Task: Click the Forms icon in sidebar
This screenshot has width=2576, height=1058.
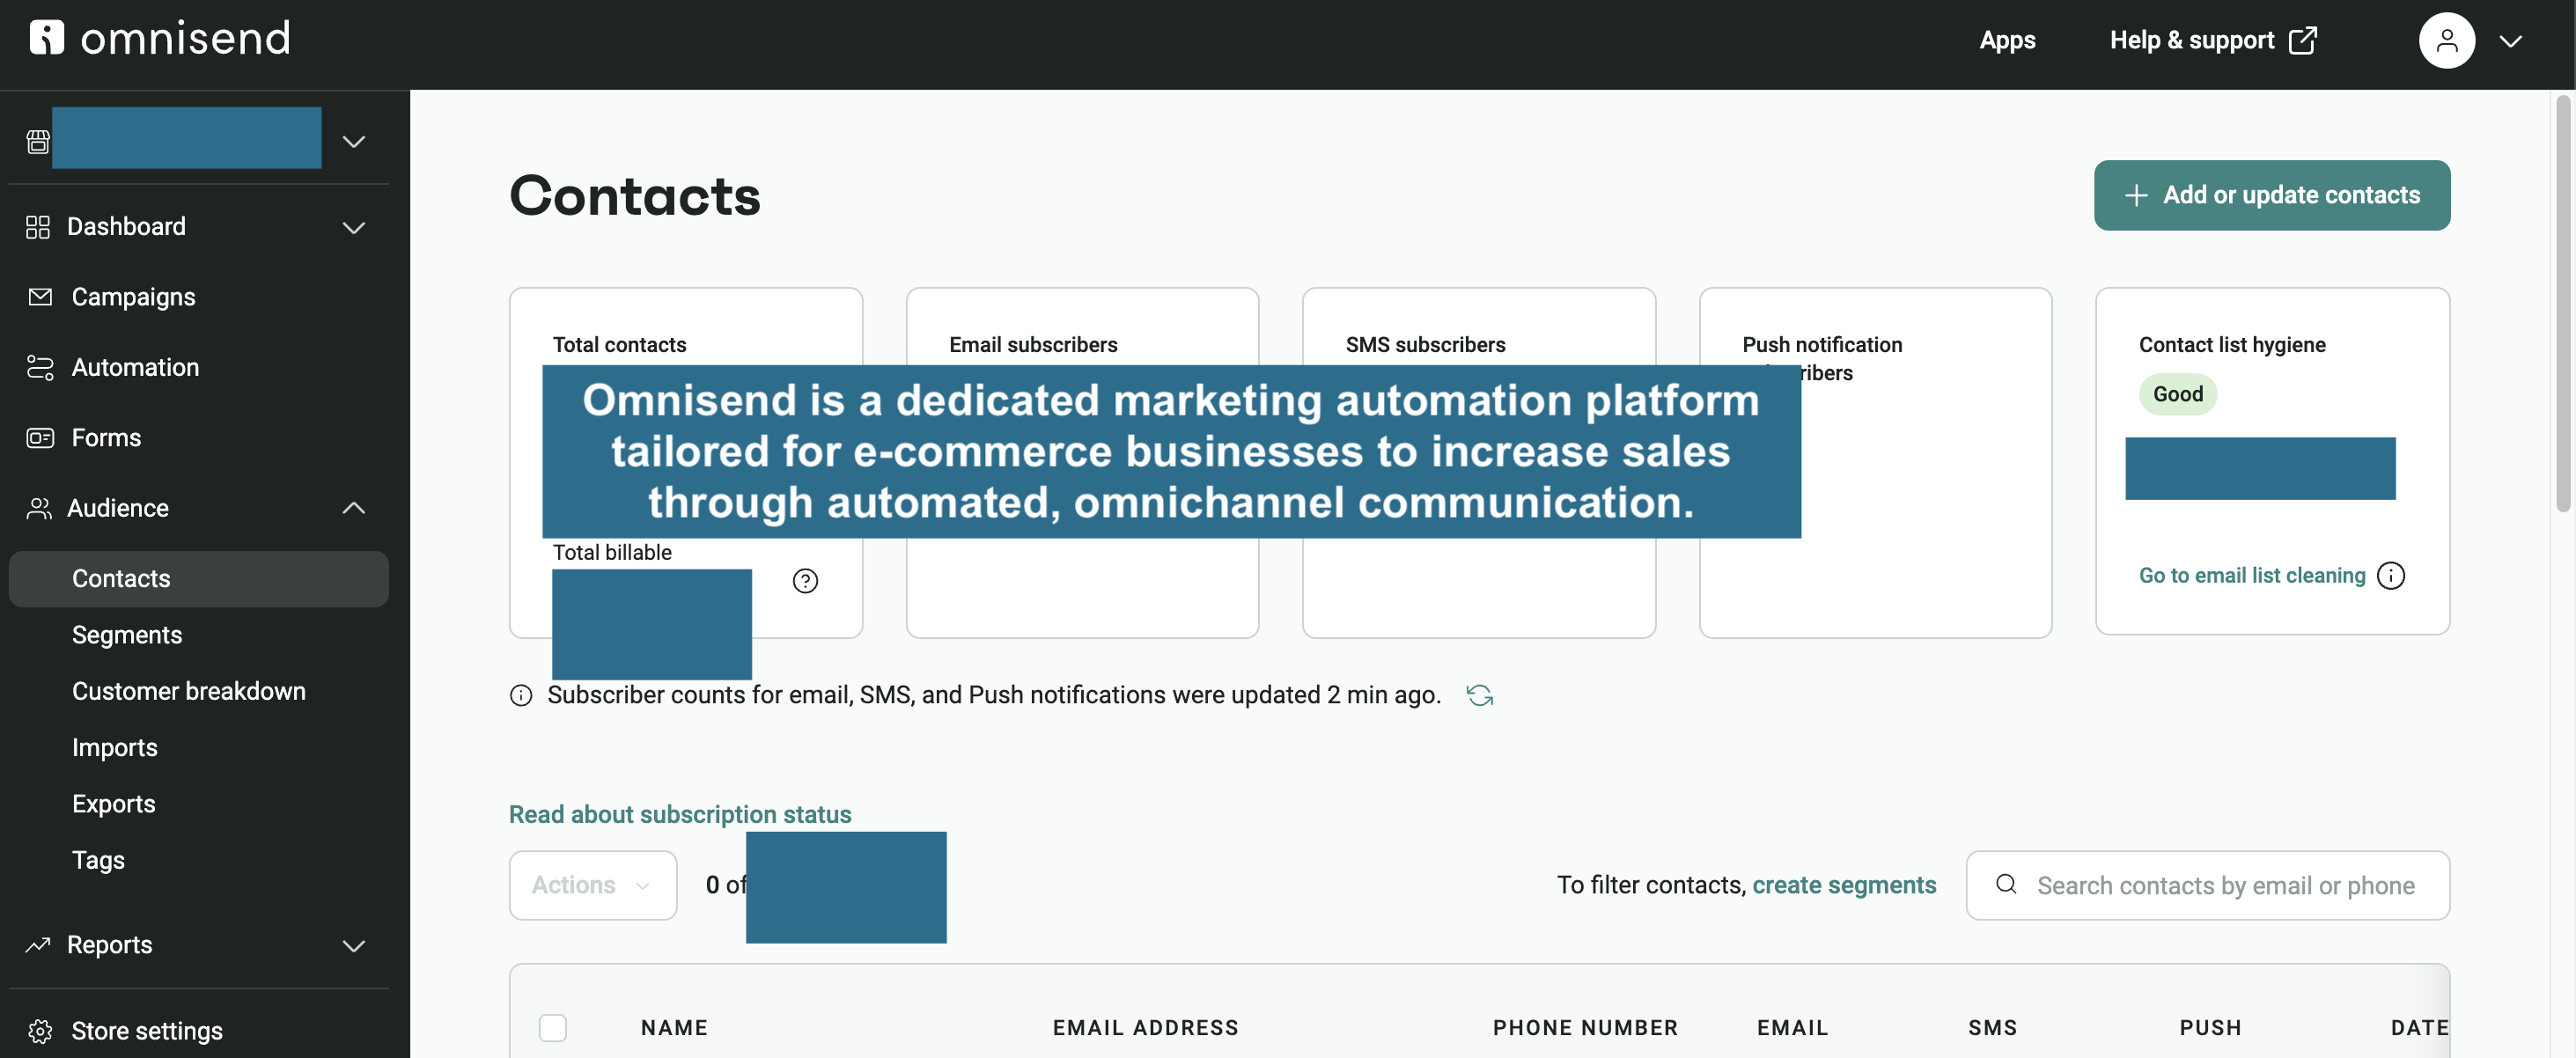Action: pos(40,438)
